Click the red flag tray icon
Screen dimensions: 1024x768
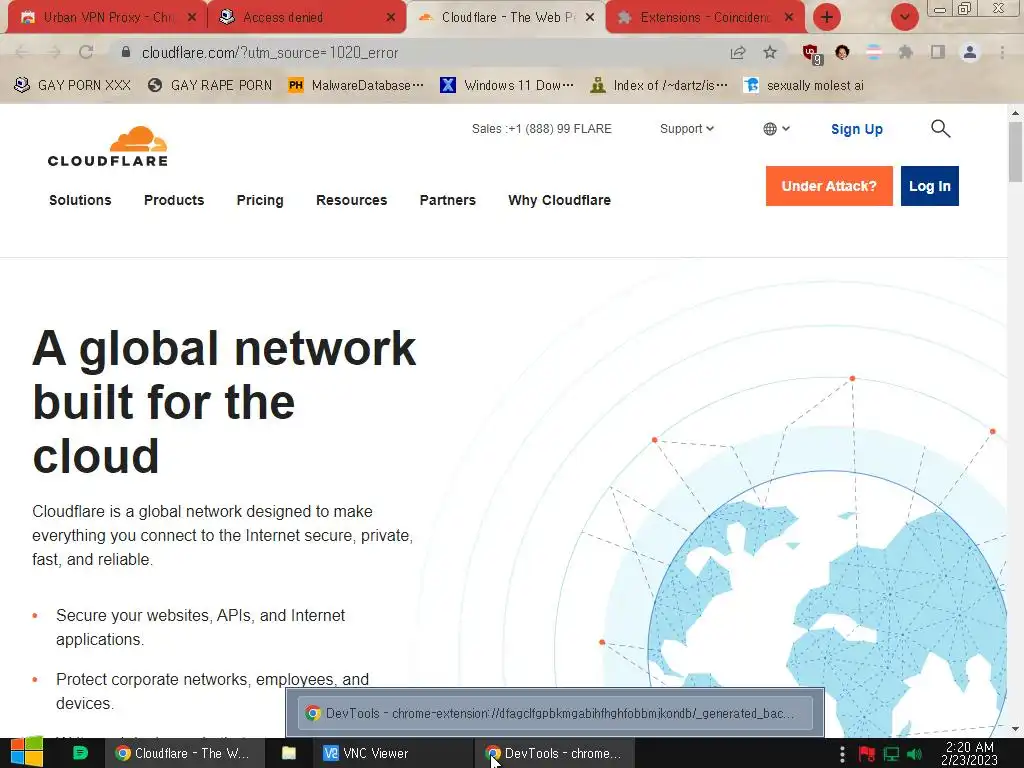pos(867,754)
